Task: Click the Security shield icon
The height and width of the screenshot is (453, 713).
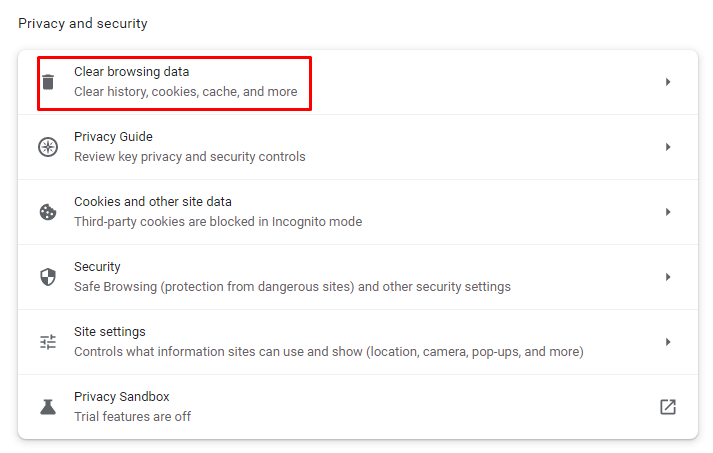Action: coord(48,277)
